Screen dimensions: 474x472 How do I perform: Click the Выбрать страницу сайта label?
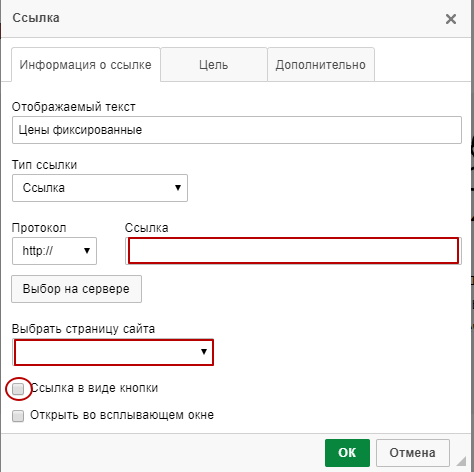point(83,329)
